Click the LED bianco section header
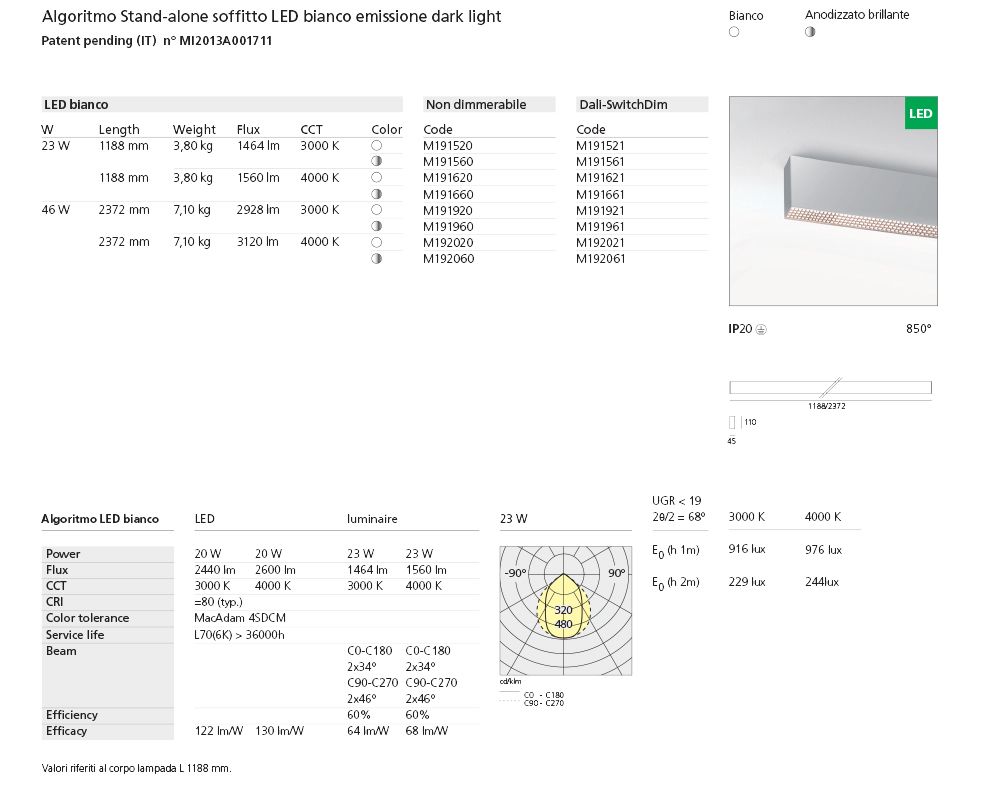Image resolution: width=981 pixels, height=802 pixels. click(76, 104)
